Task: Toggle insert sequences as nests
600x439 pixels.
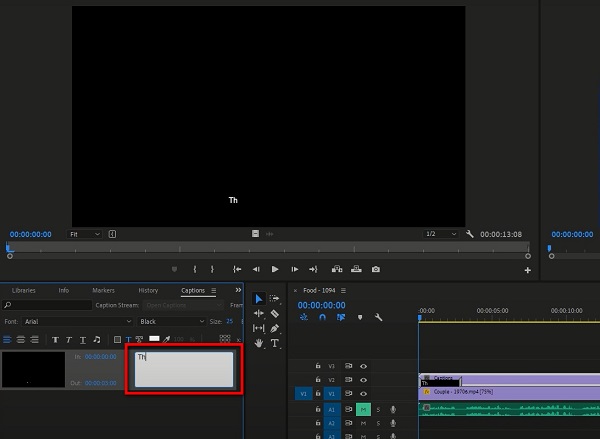Action: [304, 317]
